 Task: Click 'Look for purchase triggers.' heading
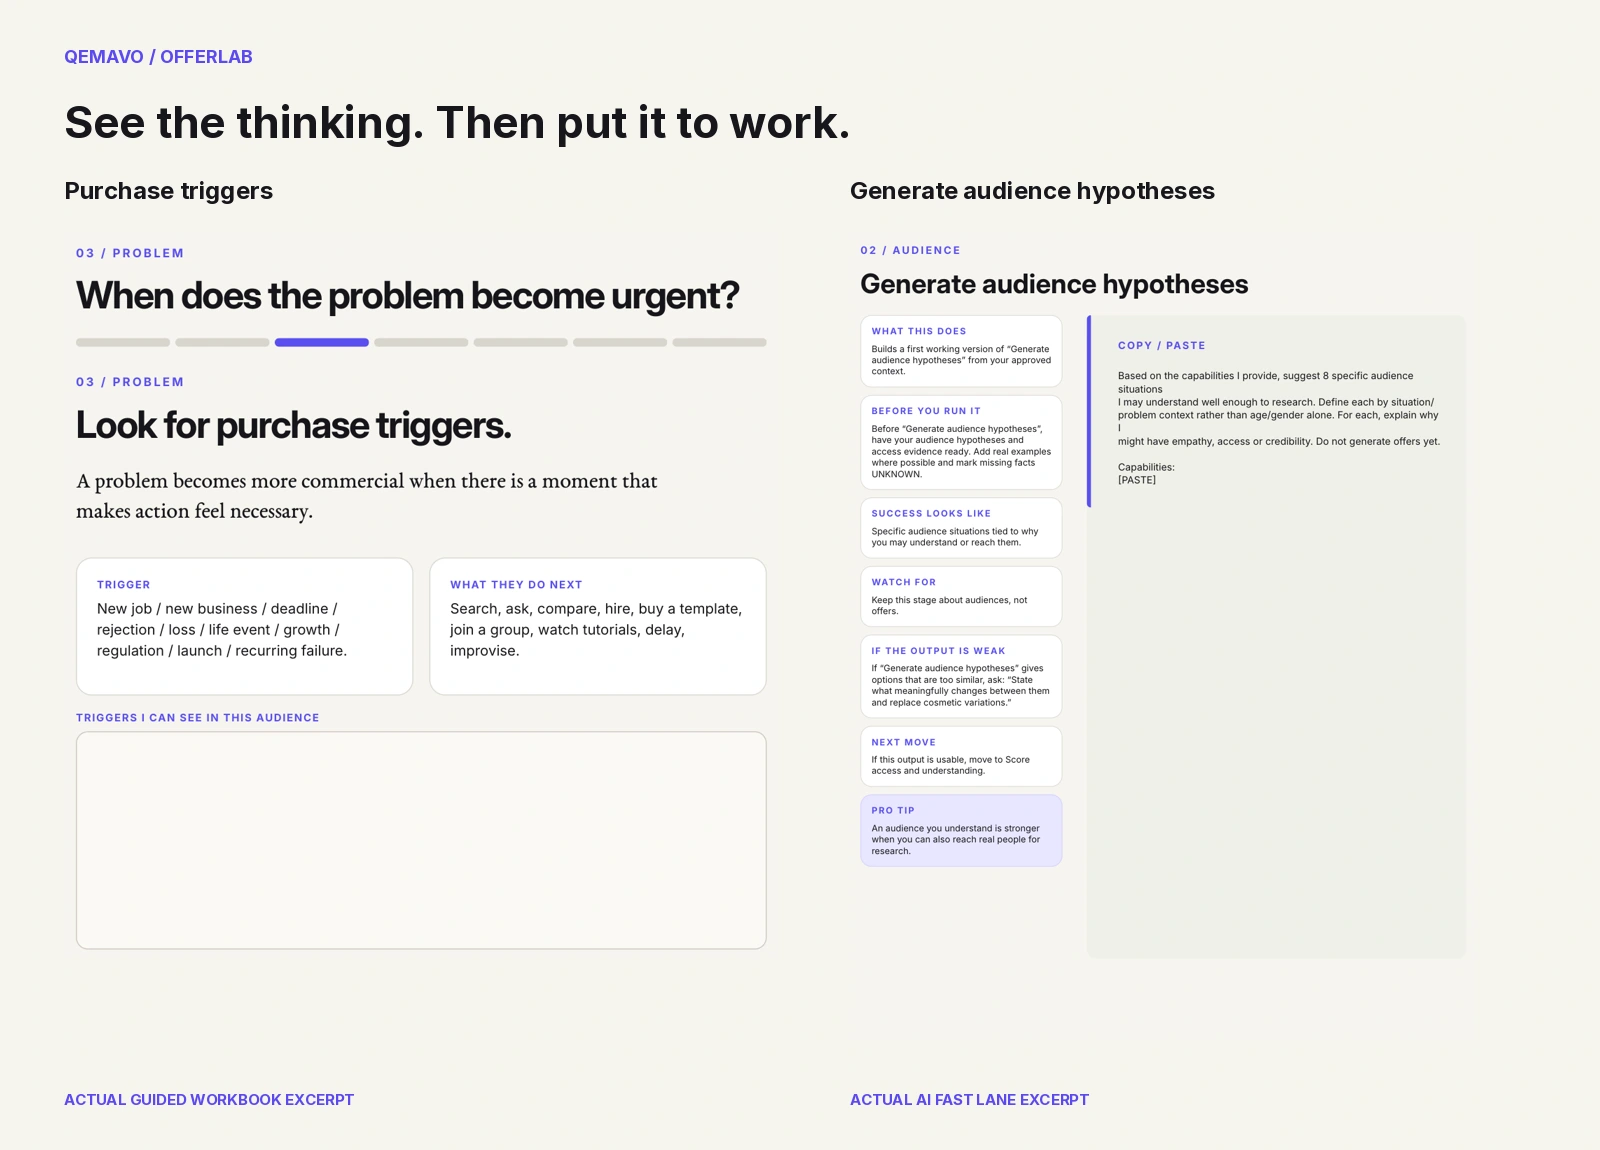pyautogui.click(x=294, y=426)
